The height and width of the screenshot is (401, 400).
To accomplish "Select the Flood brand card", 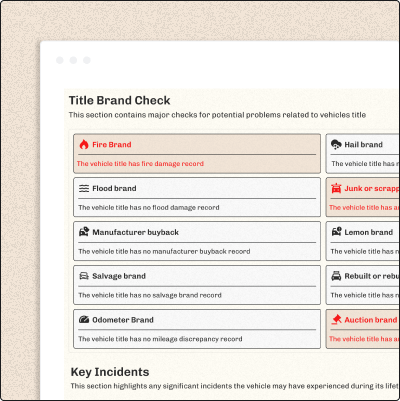I will [x=197, y=197].
